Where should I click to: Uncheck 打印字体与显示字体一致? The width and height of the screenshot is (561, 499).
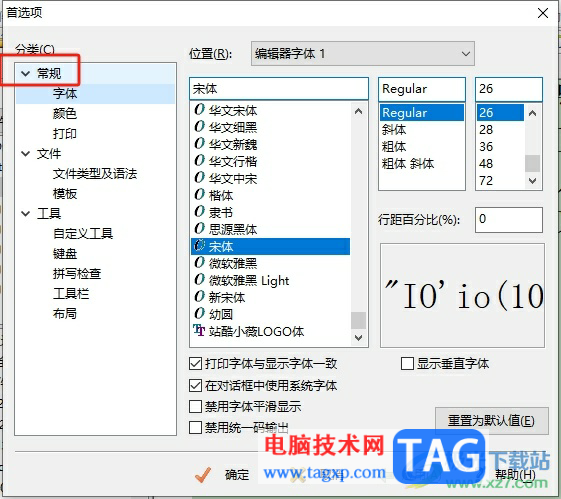[195, 364]
